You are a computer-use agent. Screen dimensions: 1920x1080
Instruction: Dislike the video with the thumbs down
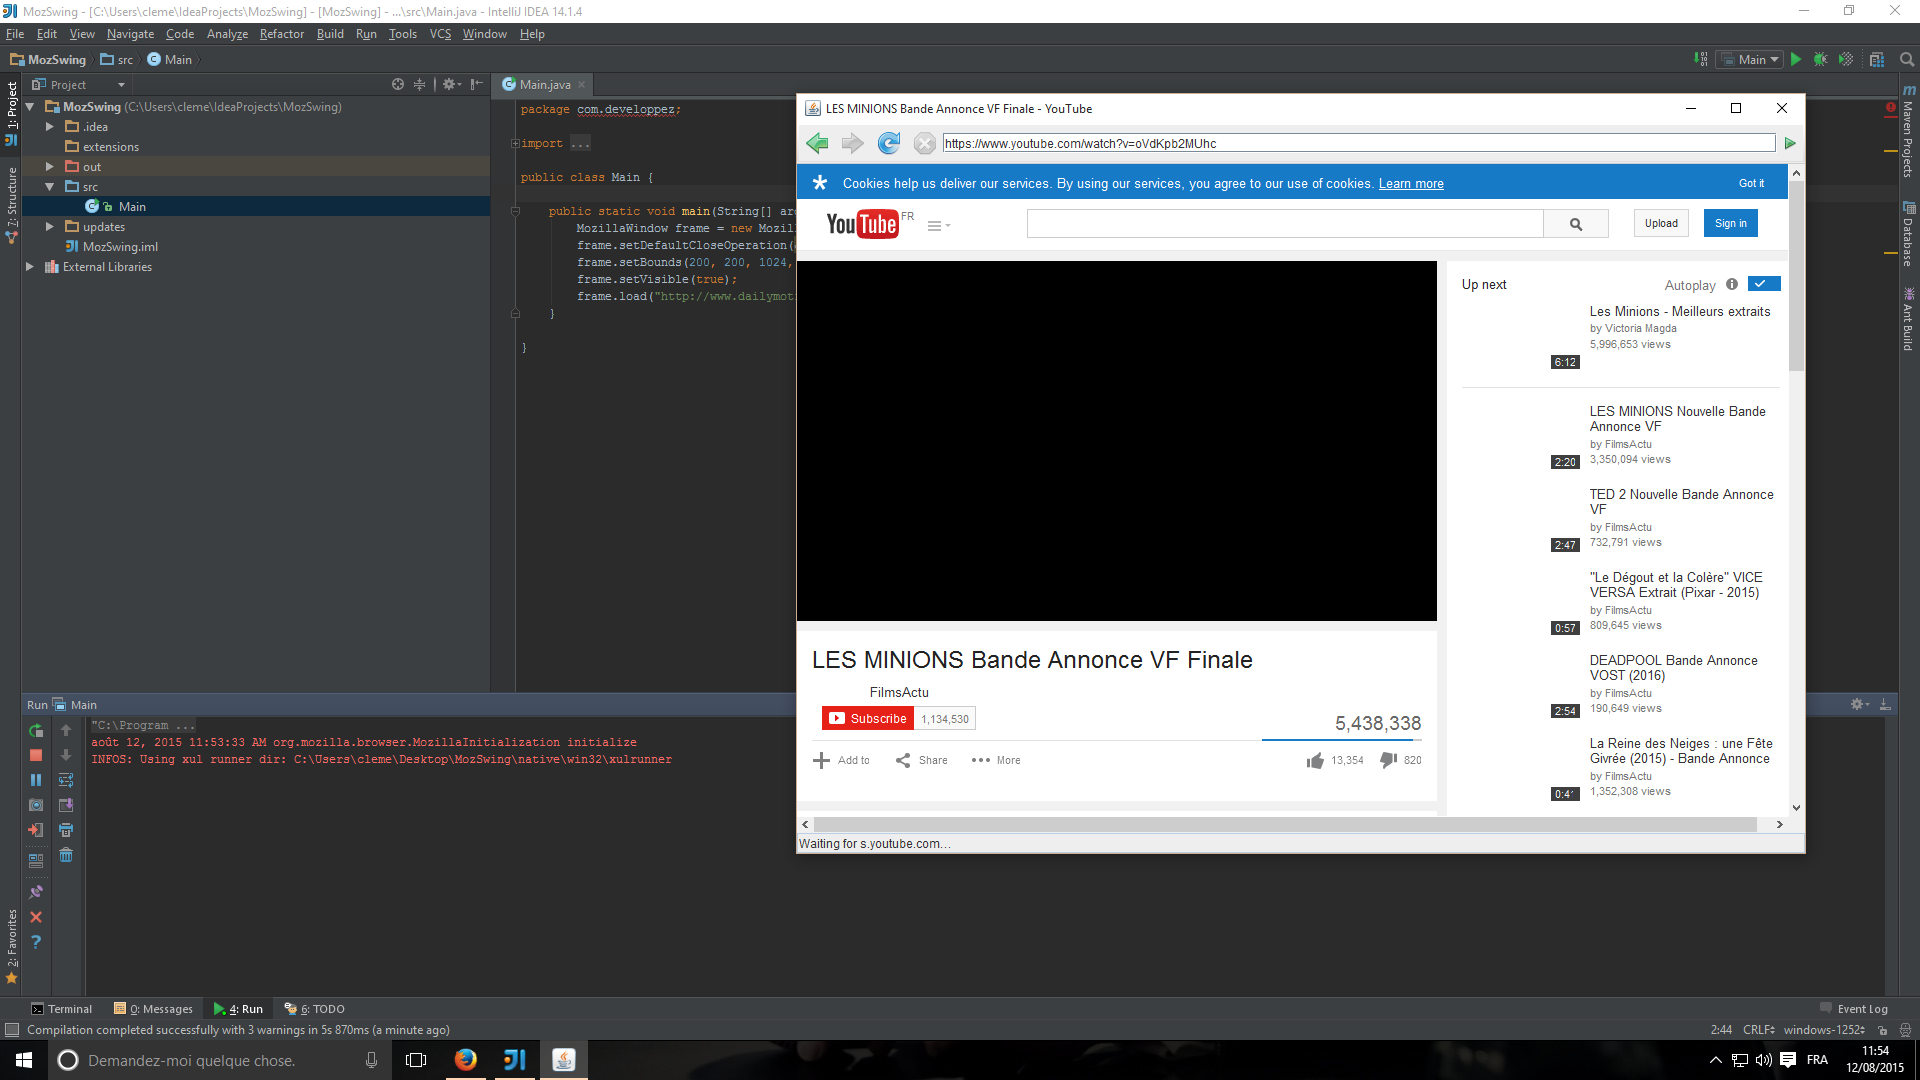click(1388, 761)
